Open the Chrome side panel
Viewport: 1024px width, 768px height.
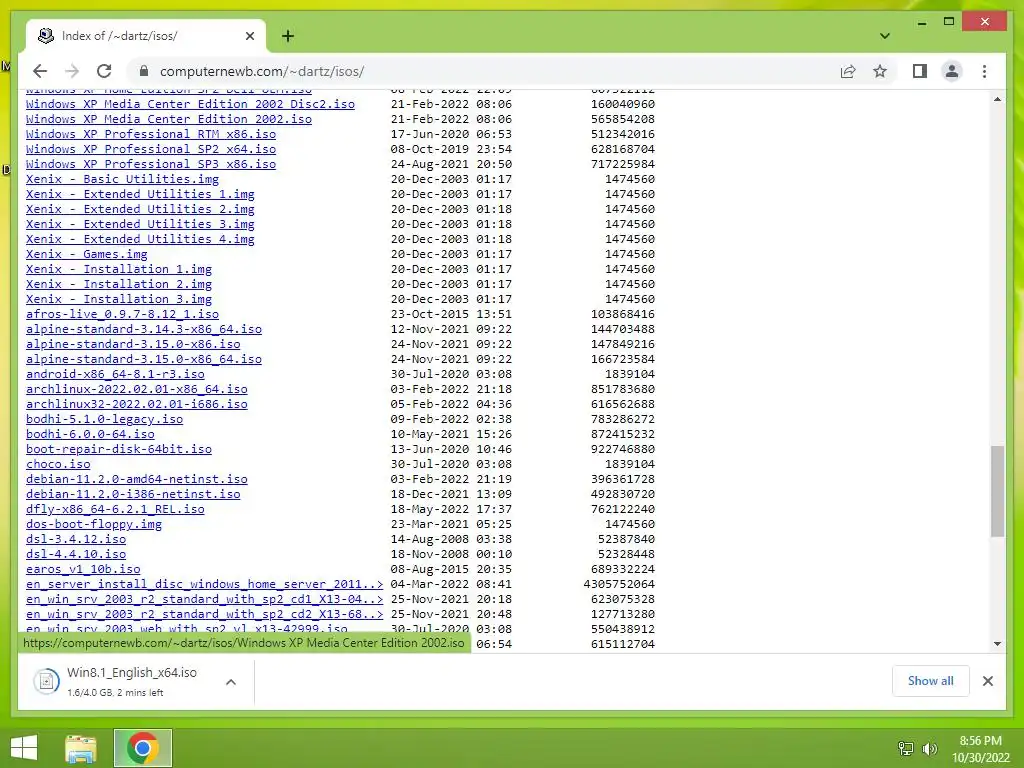pos(920,71)
